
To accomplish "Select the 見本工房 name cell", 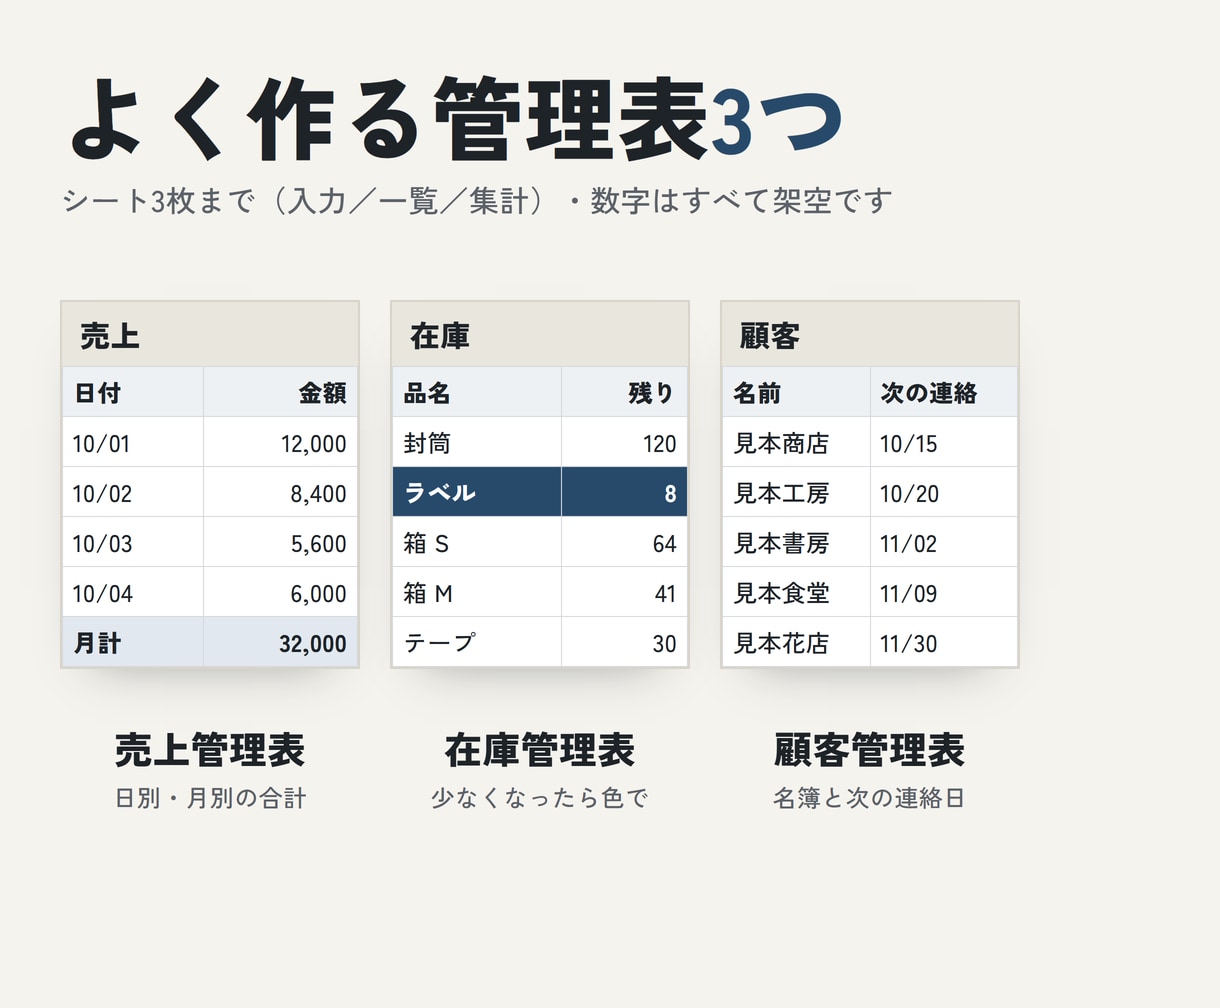I will (796, 492).
